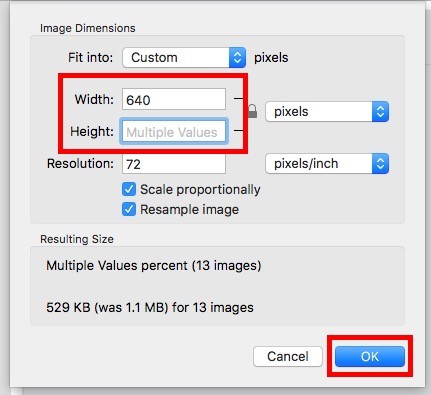Click the aspect ratio lock icon
This screenshot has height=395, width=431.
click(x=252, y=111)
